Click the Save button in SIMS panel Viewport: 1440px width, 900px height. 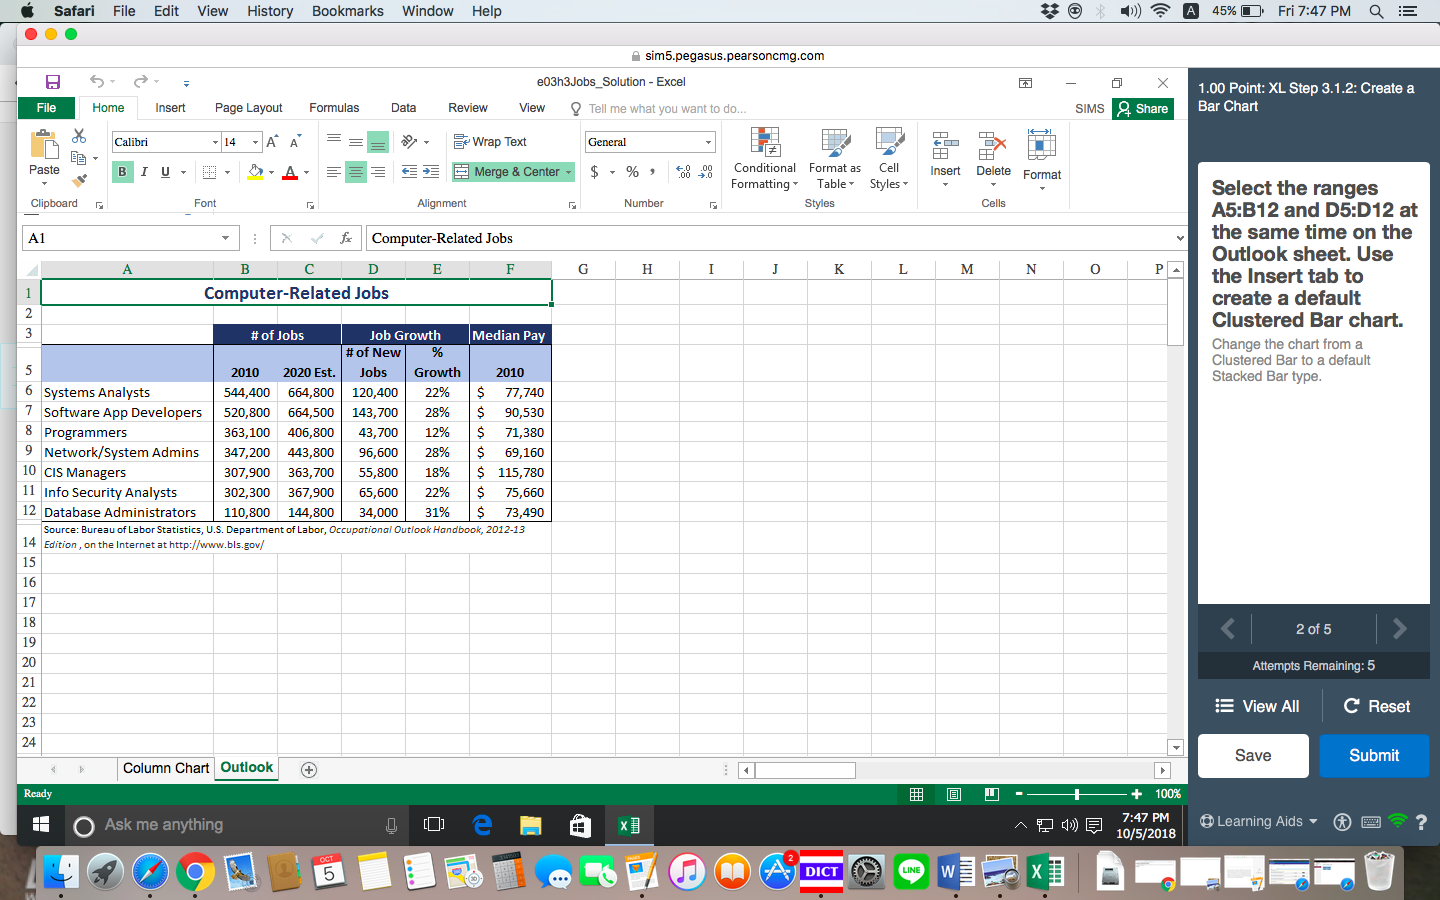1253,755
